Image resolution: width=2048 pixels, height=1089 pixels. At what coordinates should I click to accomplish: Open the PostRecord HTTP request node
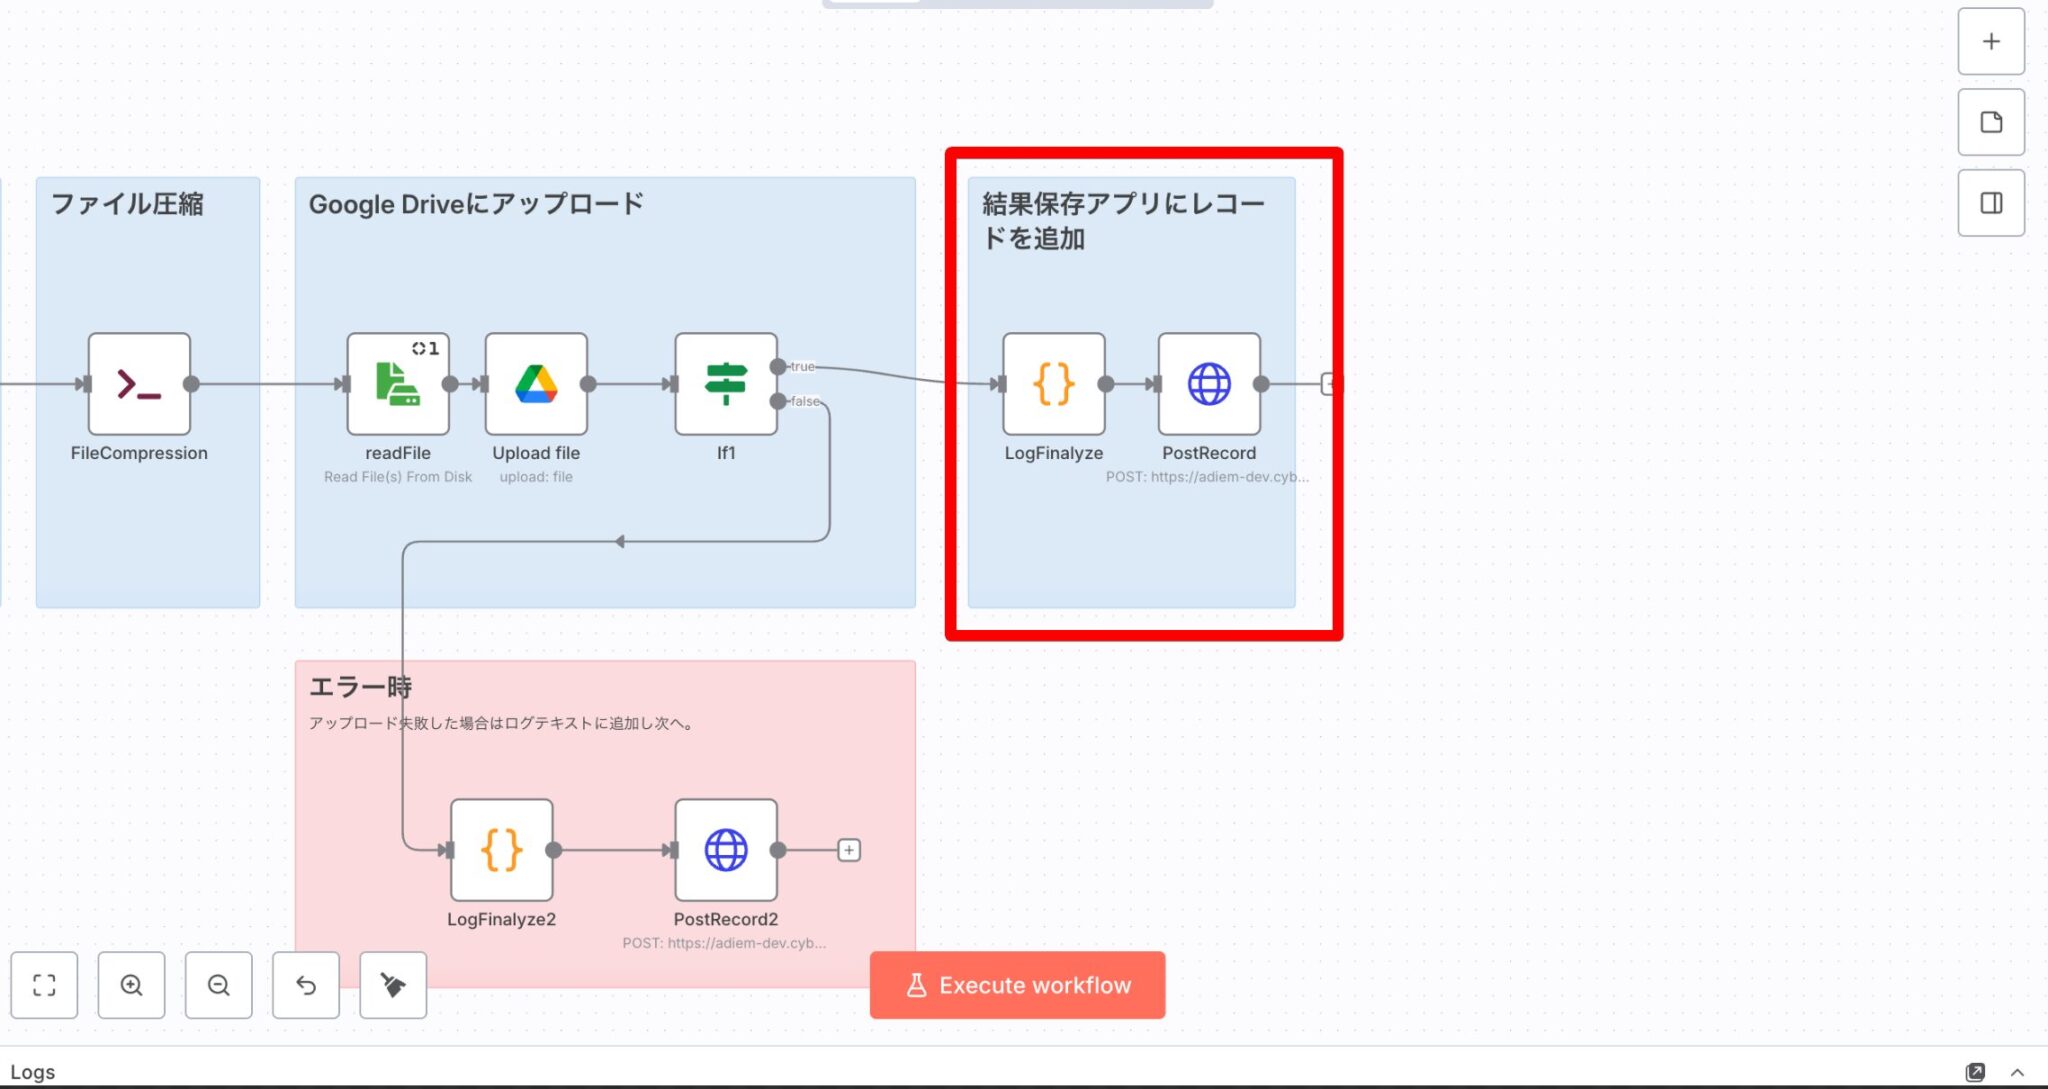click(x=1209, y=384)
